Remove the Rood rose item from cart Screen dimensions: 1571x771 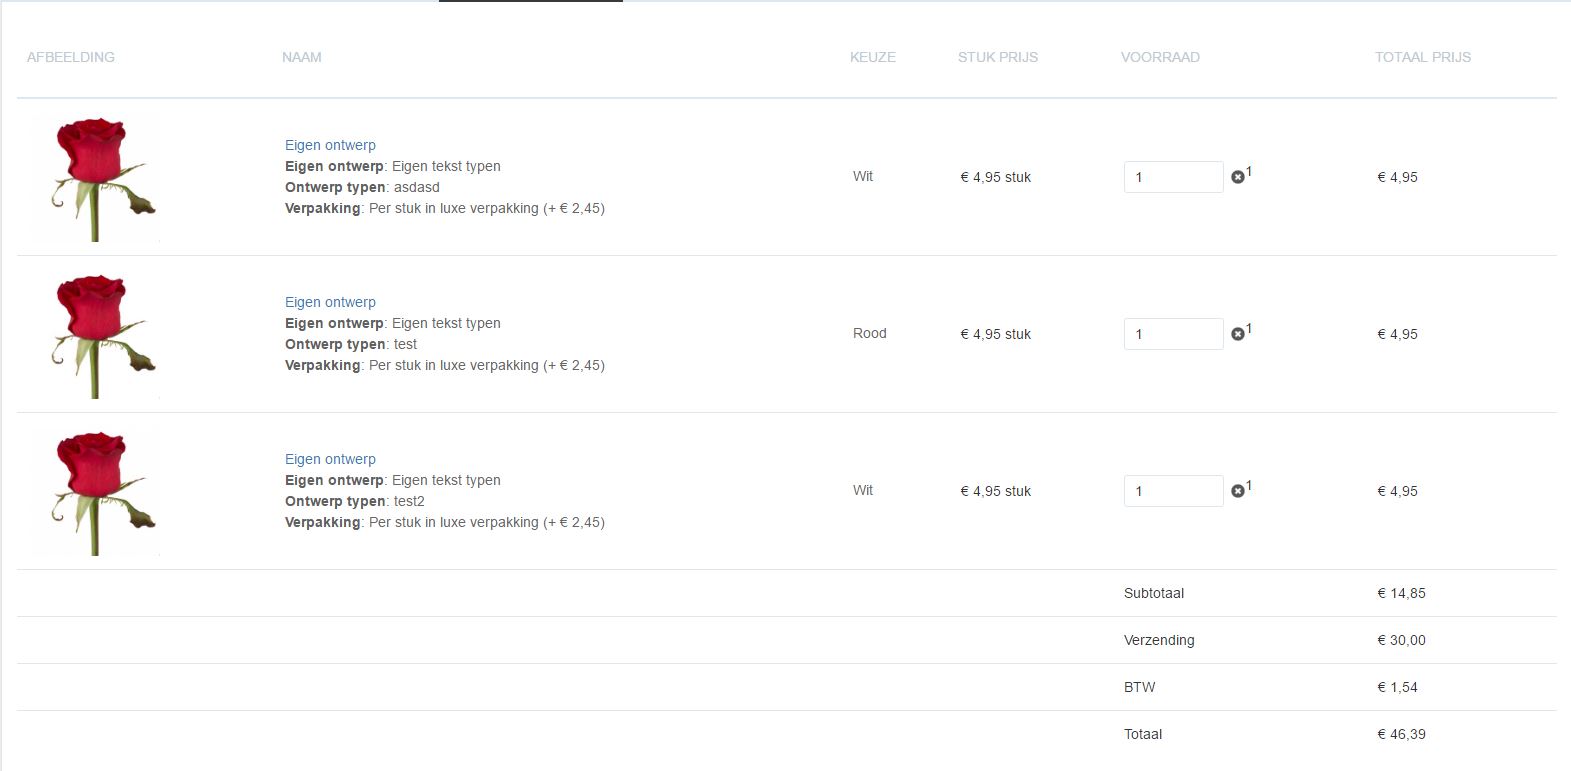tap(1238, 334)
